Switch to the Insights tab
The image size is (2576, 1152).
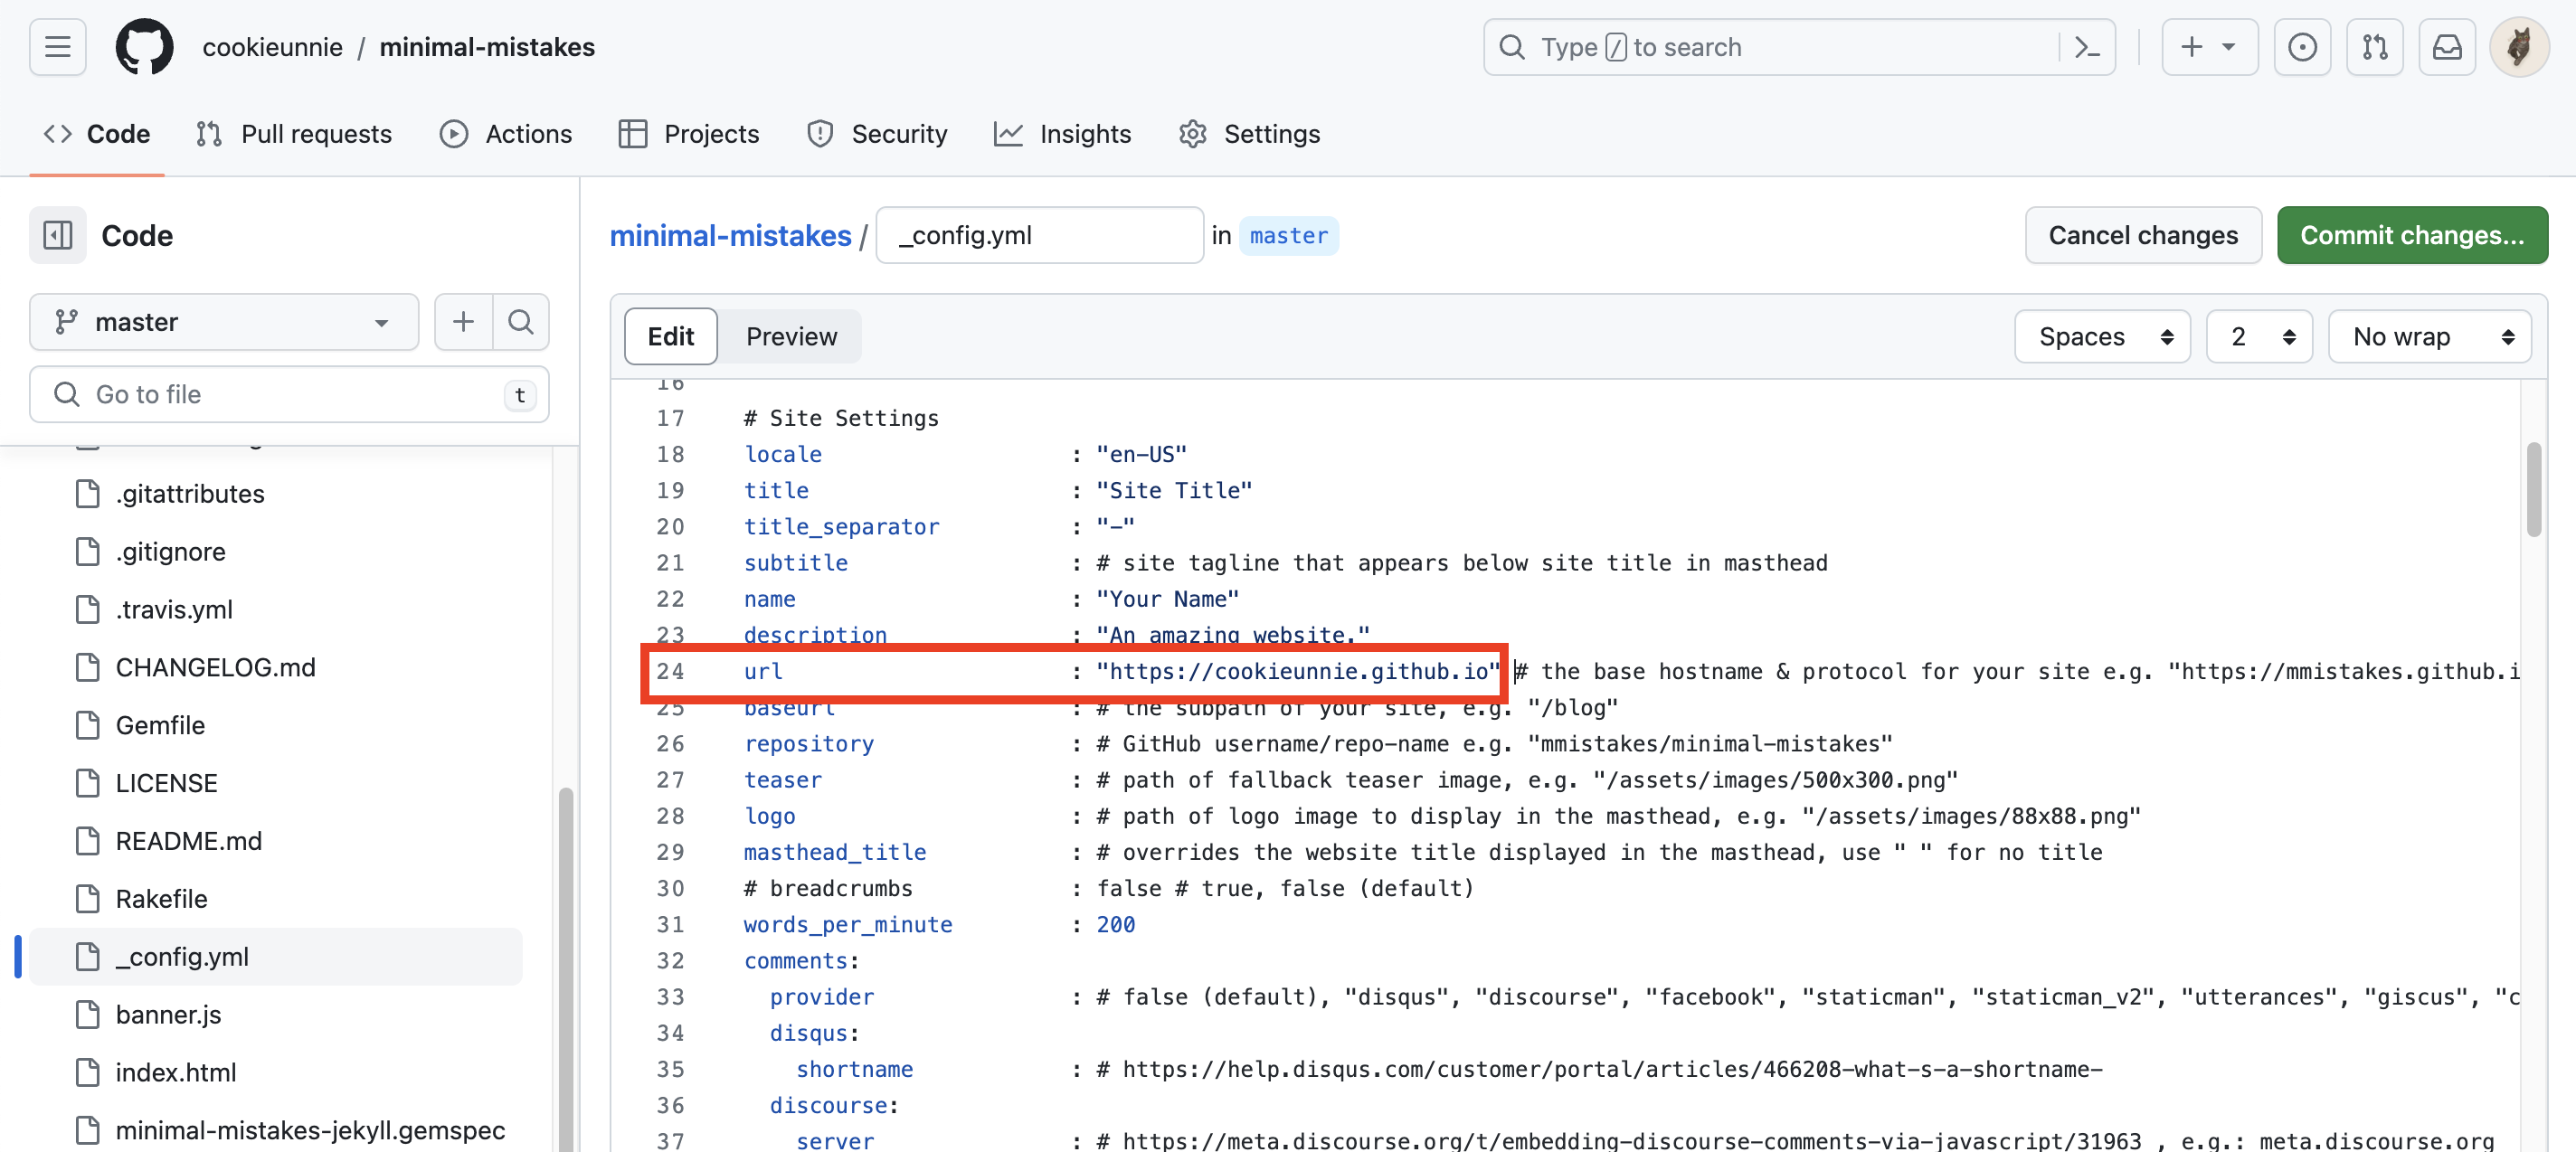pyautogui.click(x=1063, y=134)
